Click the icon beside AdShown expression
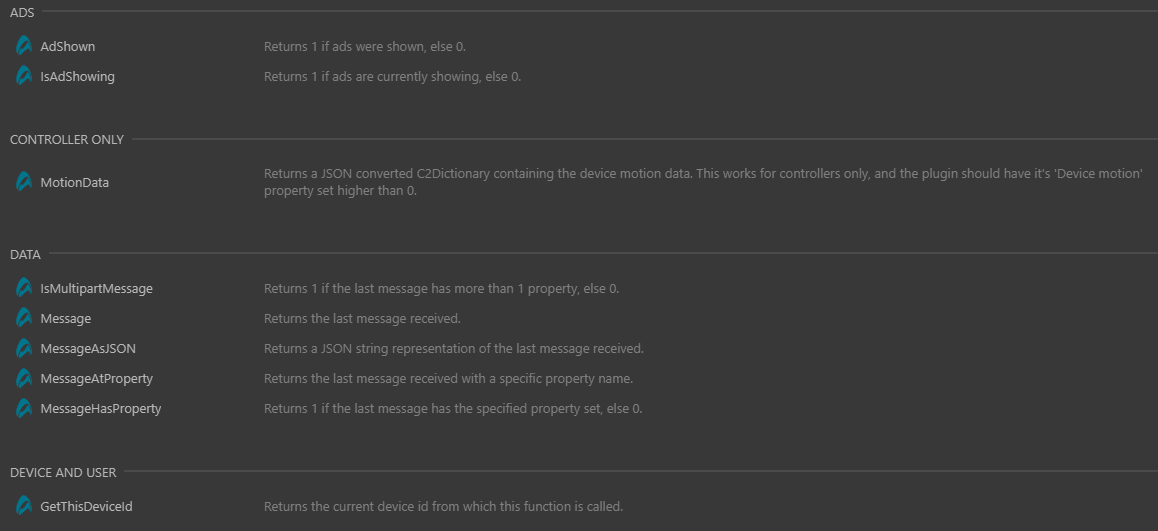The width and height of the screenshot is (1158, 531). (x=24, y=46)
